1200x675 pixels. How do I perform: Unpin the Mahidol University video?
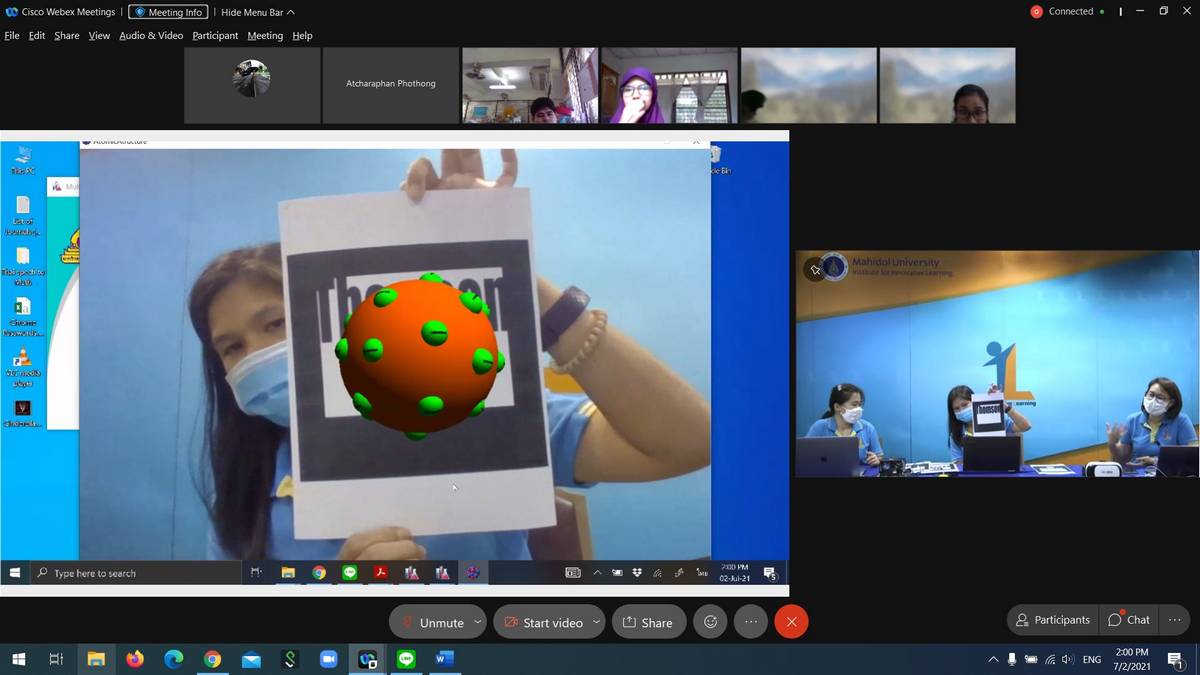pyautogui.click(x=815, y=270)
